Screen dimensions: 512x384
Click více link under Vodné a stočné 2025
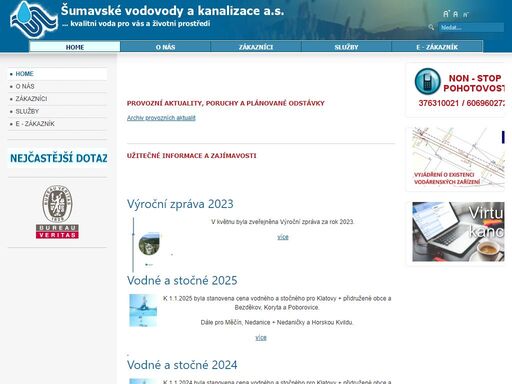(x=261, y=338)
